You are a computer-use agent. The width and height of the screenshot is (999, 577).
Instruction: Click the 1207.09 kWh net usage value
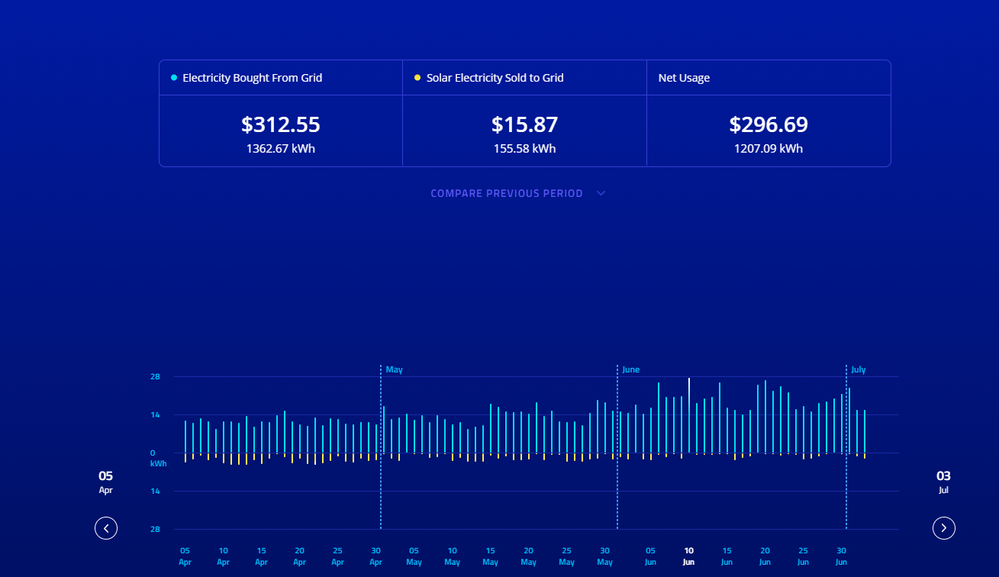[x=768, y=149]
